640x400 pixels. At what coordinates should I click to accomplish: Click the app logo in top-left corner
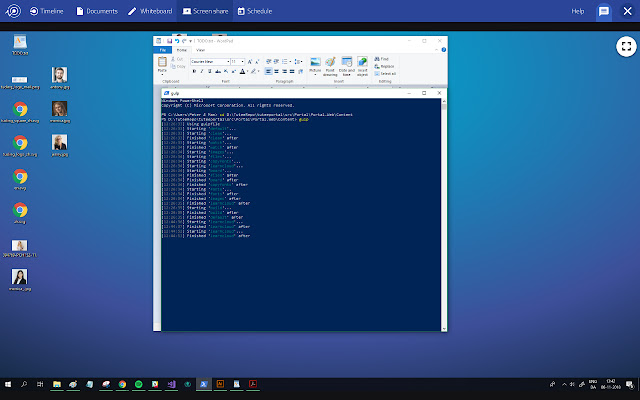pyautogui.click(x=13, y=11)
